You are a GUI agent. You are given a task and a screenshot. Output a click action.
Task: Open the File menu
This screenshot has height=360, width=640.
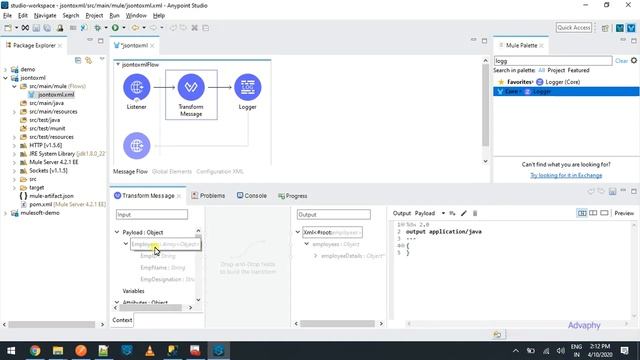pyautogui.click(x=7, y=16)
